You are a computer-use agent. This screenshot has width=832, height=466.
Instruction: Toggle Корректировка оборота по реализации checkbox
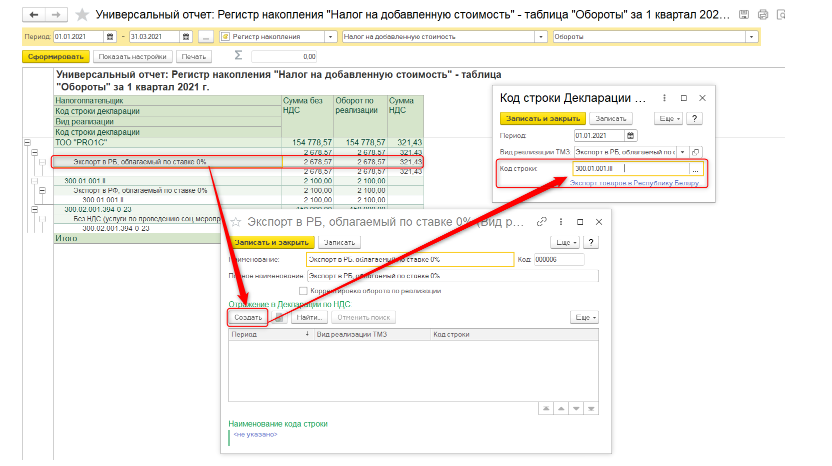point(302,291)
